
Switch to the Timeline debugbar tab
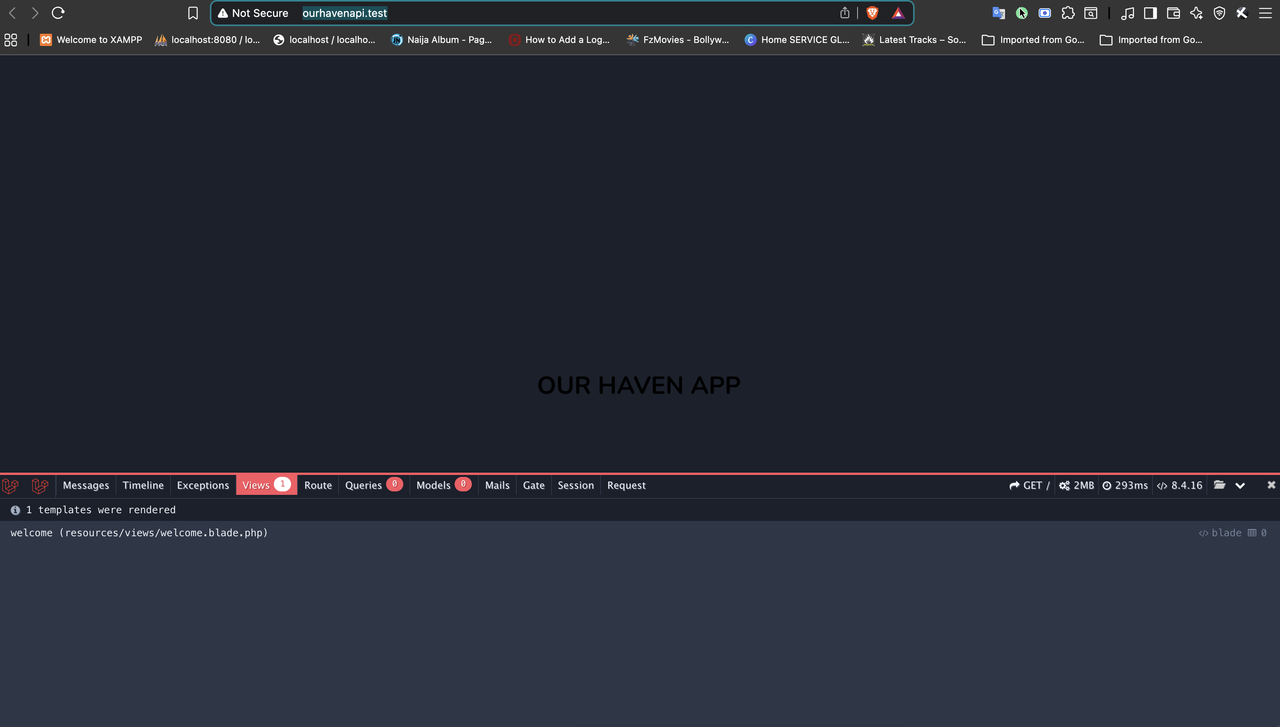143,486
